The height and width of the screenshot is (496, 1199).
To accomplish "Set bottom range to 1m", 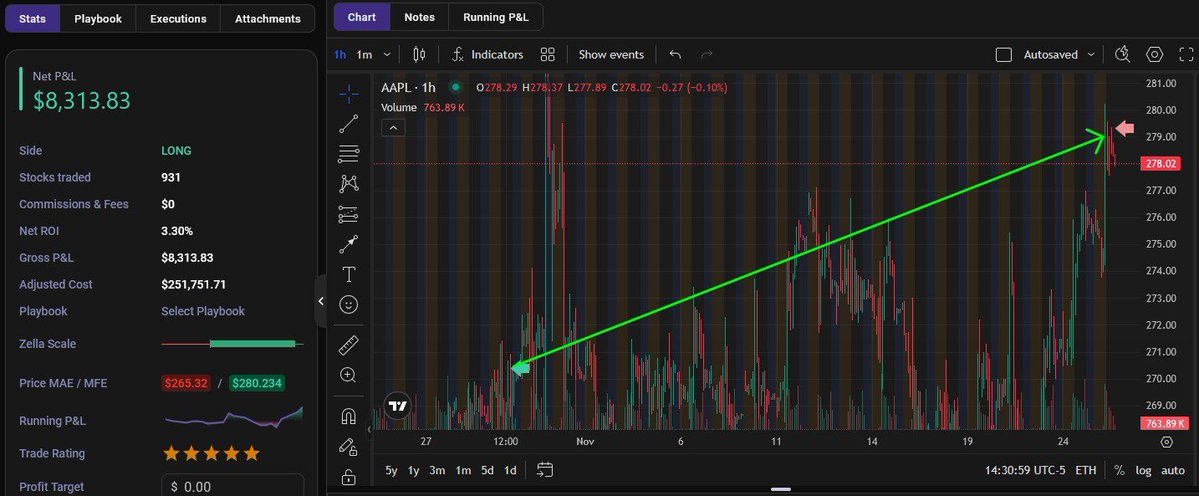I will [x=463, y=471].
